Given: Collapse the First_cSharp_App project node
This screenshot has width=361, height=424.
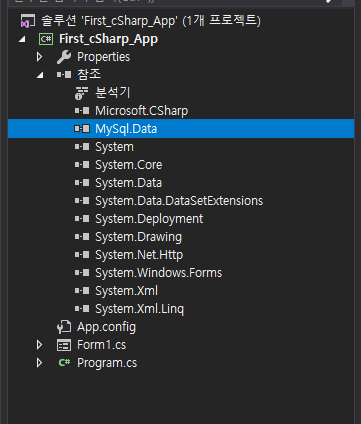Looking at the screenshot, I should coord(22,40).
